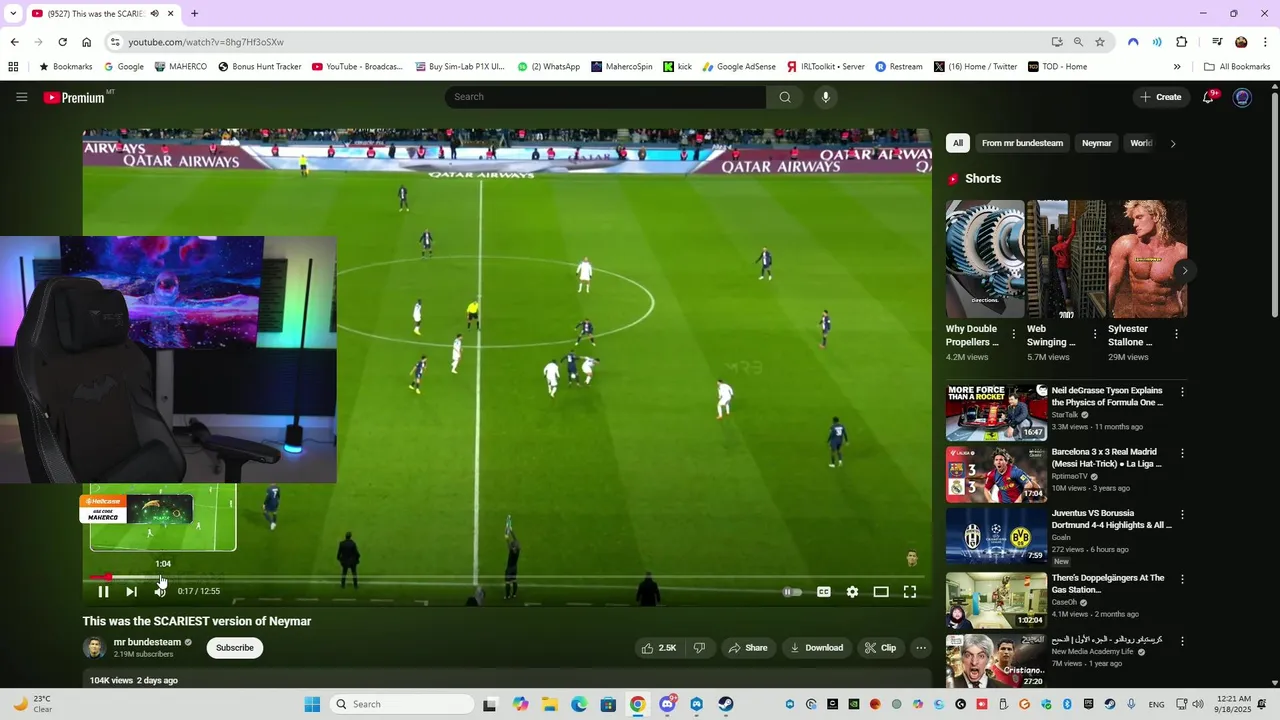This screenshot has width=1280, height=720.
Task: Toggle subtitles with the CC button
Action: tap(824, 592)
